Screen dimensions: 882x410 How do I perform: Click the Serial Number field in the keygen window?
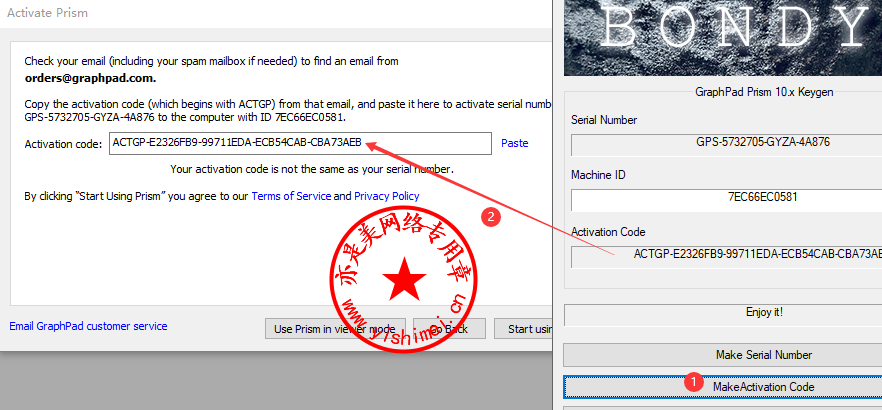[x=726, y=145]
